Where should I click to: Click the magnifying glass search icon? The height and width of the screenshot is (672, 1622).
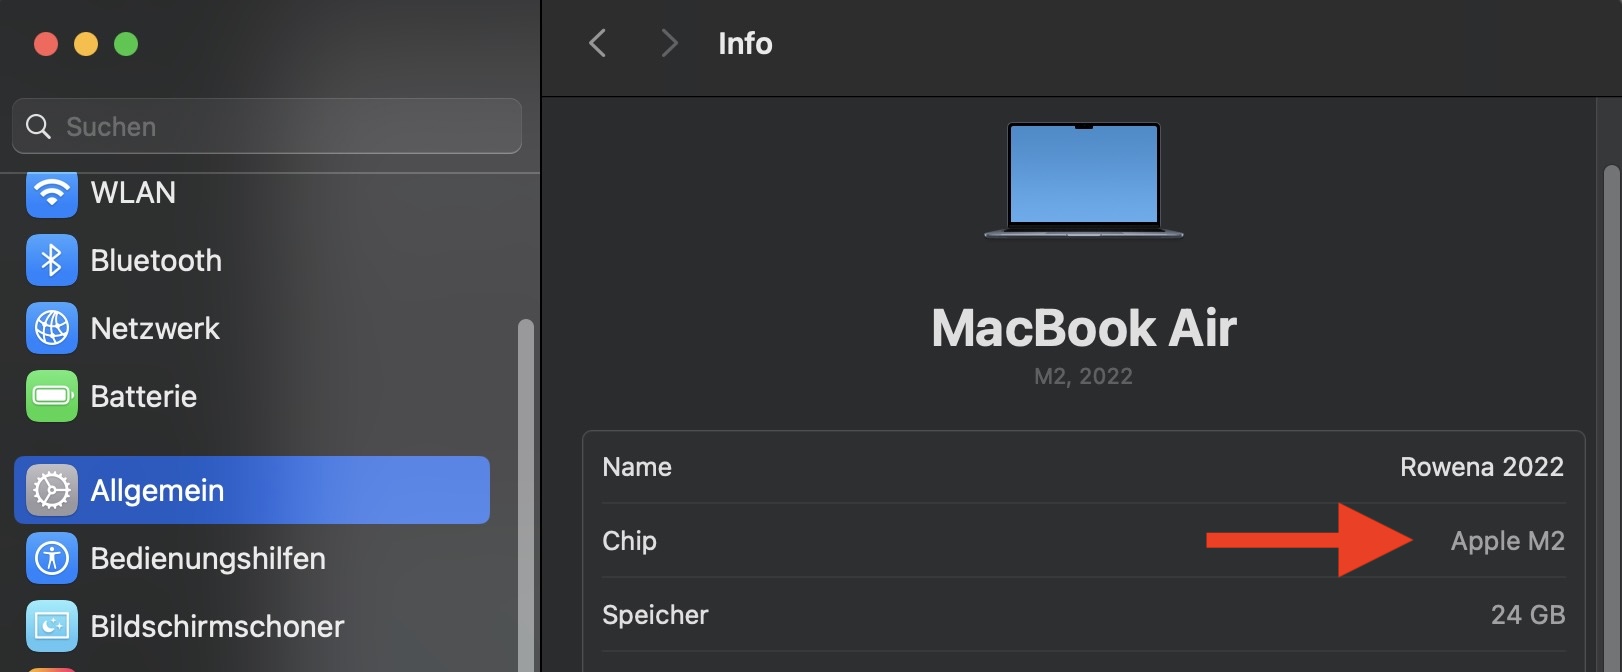[x=38, y=127]
